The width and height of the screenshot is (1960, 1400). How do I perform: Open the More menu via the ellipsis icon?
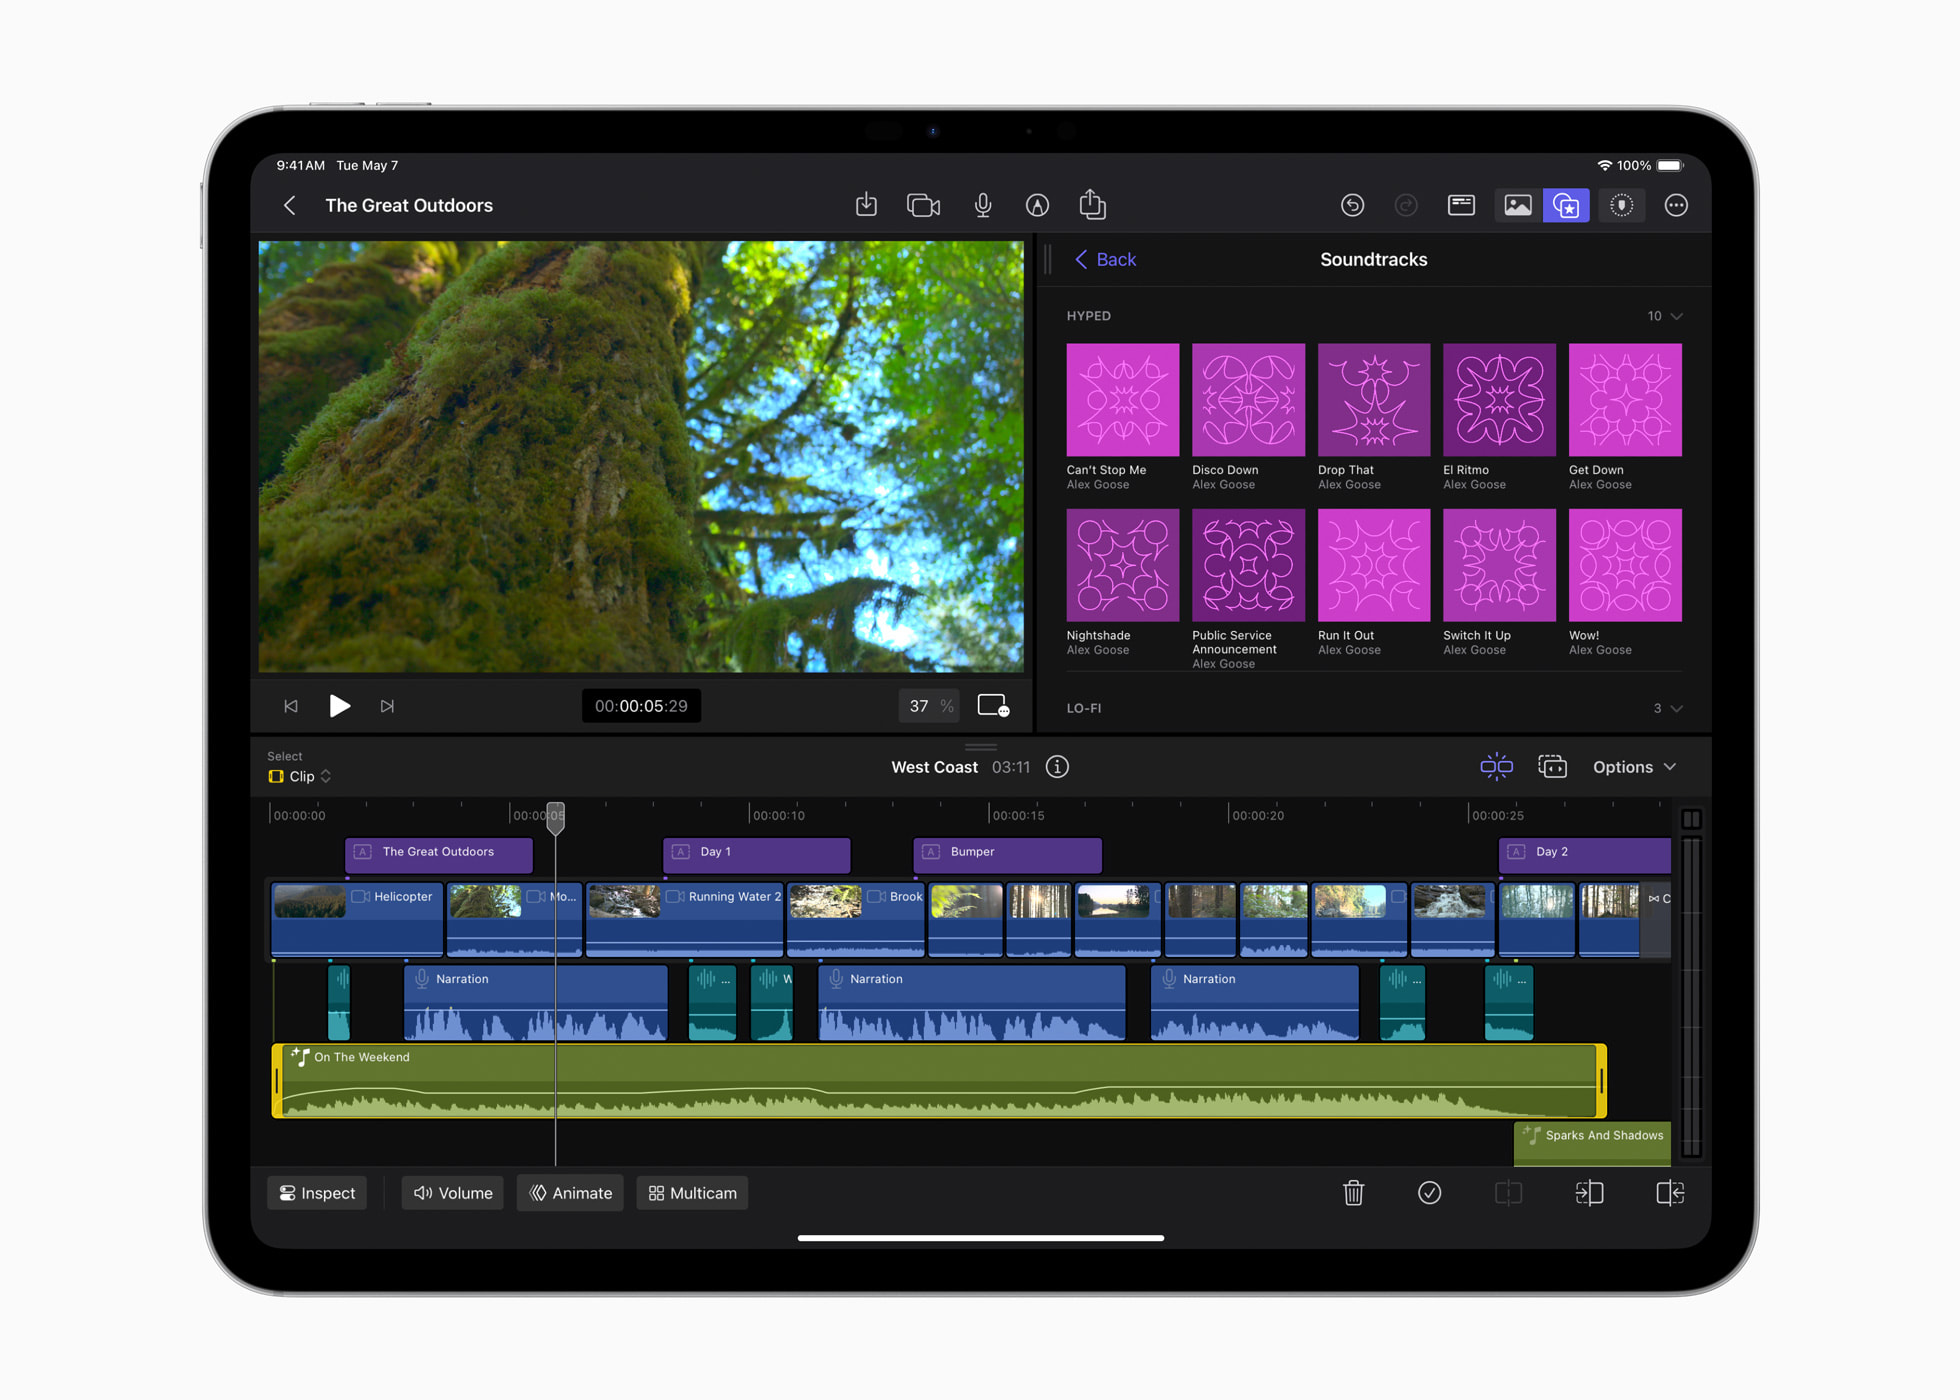click(x=1676, y=205)
